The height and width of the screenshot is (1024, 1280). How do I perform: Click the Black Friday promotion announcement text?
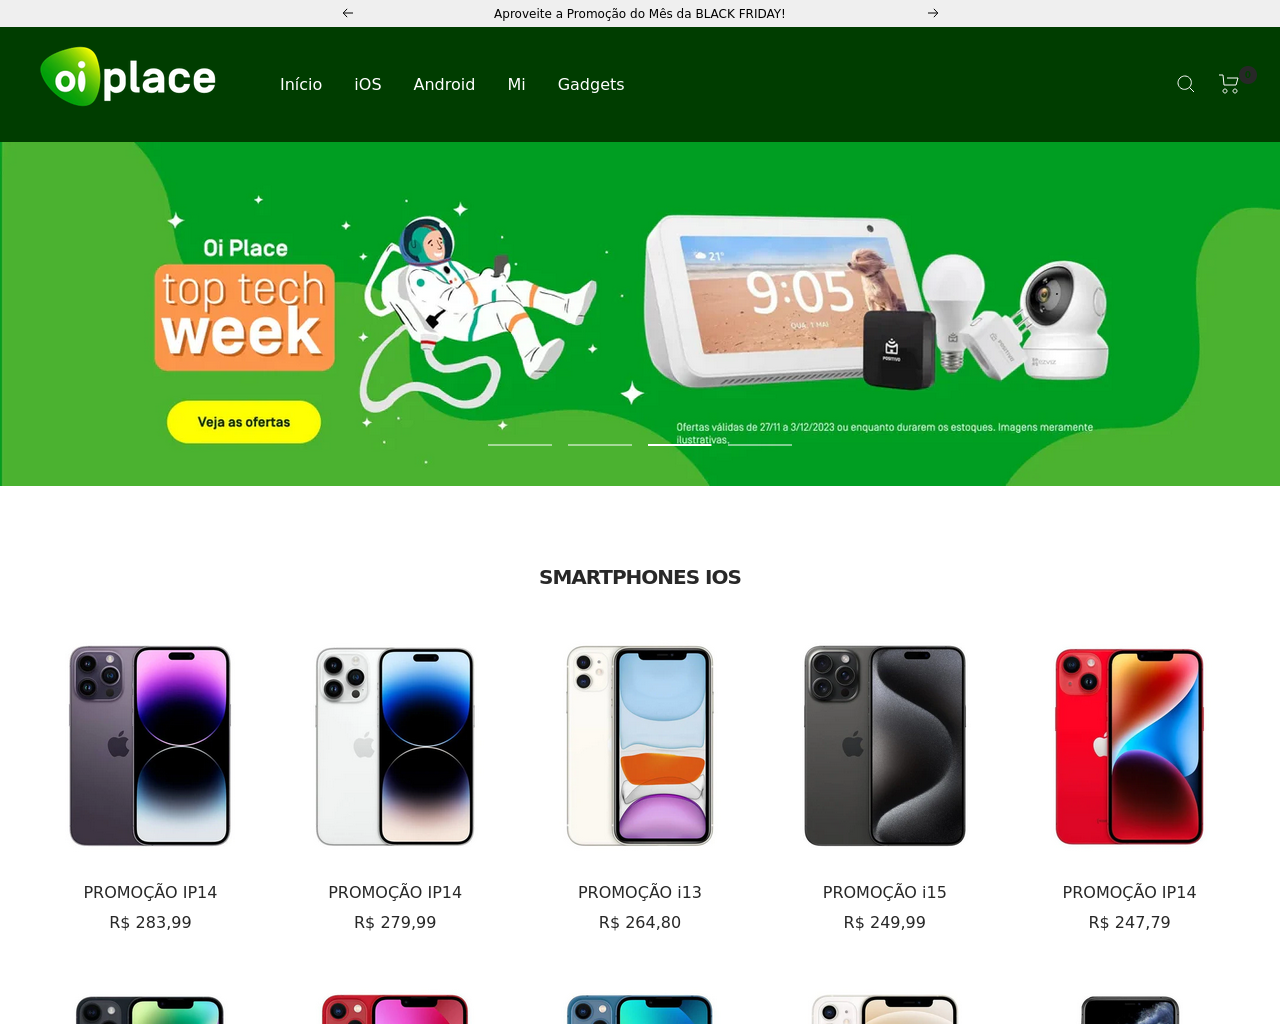click(x=640, y=13)
